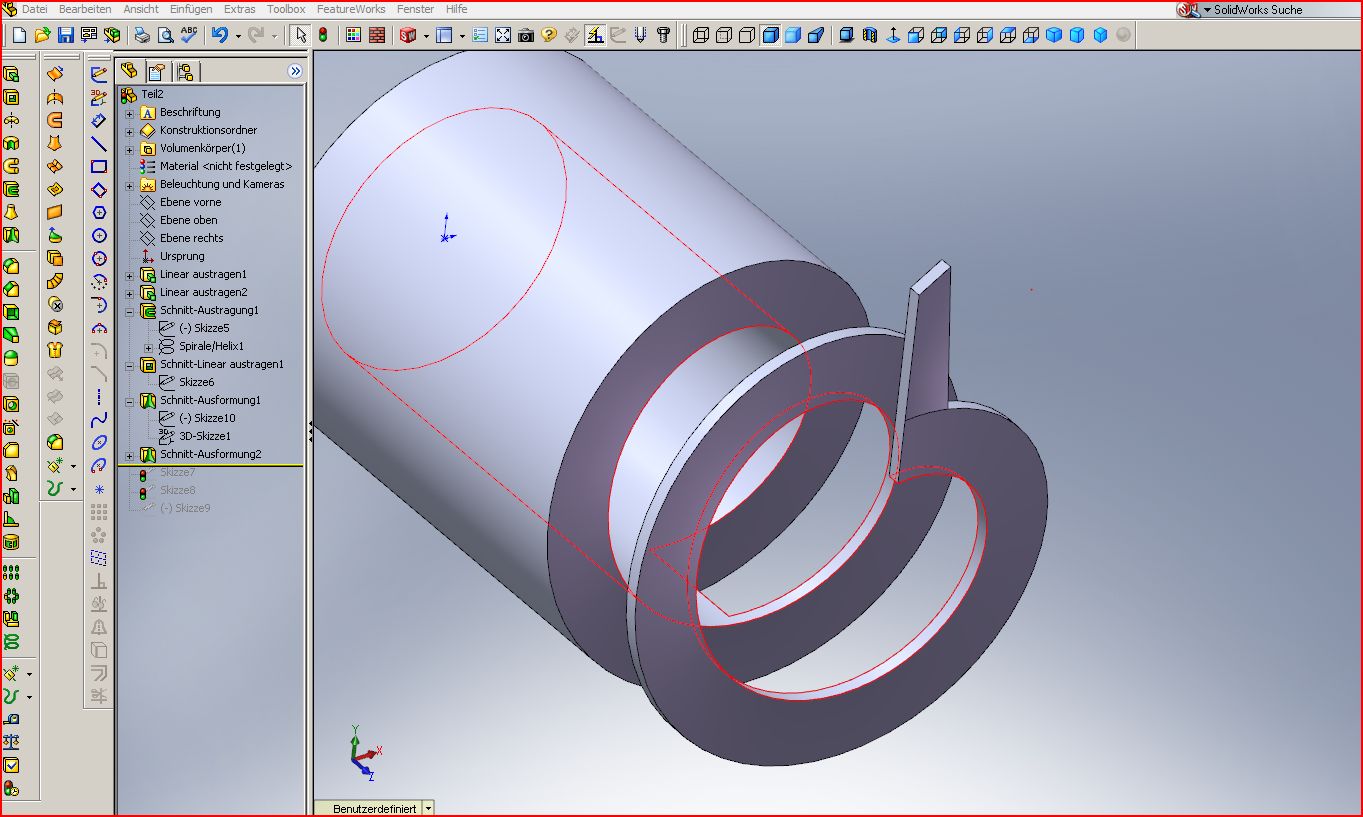The width and height of the screenshot is (1363, 817).
Task: Click the edit color palette icon
Action: point(352,35)
